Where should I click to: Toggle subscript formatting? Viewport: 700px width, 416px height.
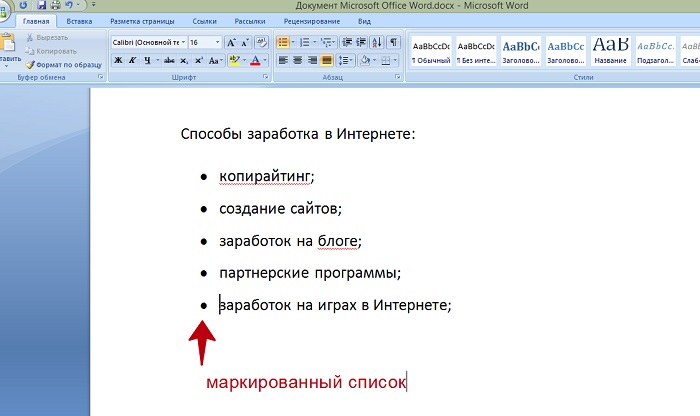[x=184, y=60]
